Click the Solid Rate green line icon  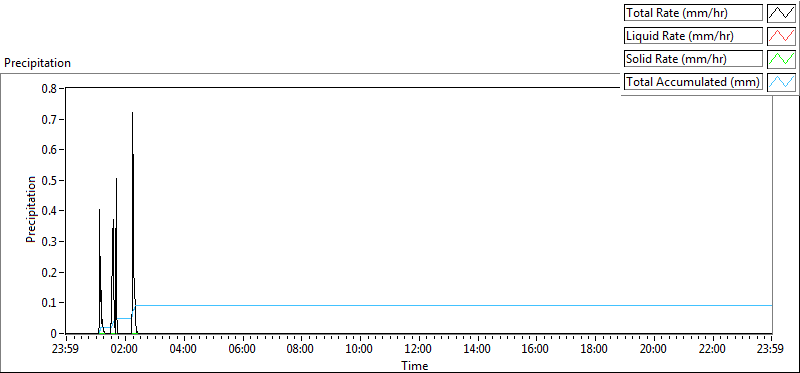(x=781, y=59)
